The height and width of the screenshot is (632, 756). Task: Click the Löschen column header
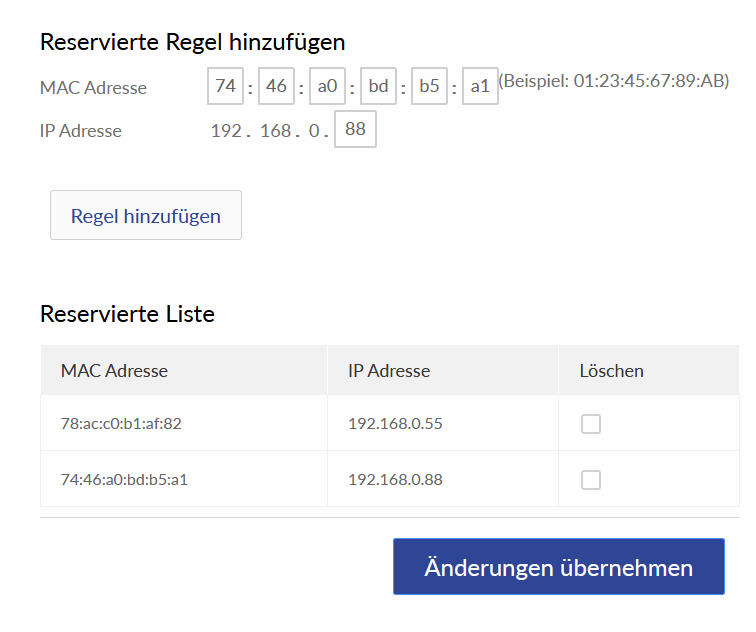coord(611,371)
